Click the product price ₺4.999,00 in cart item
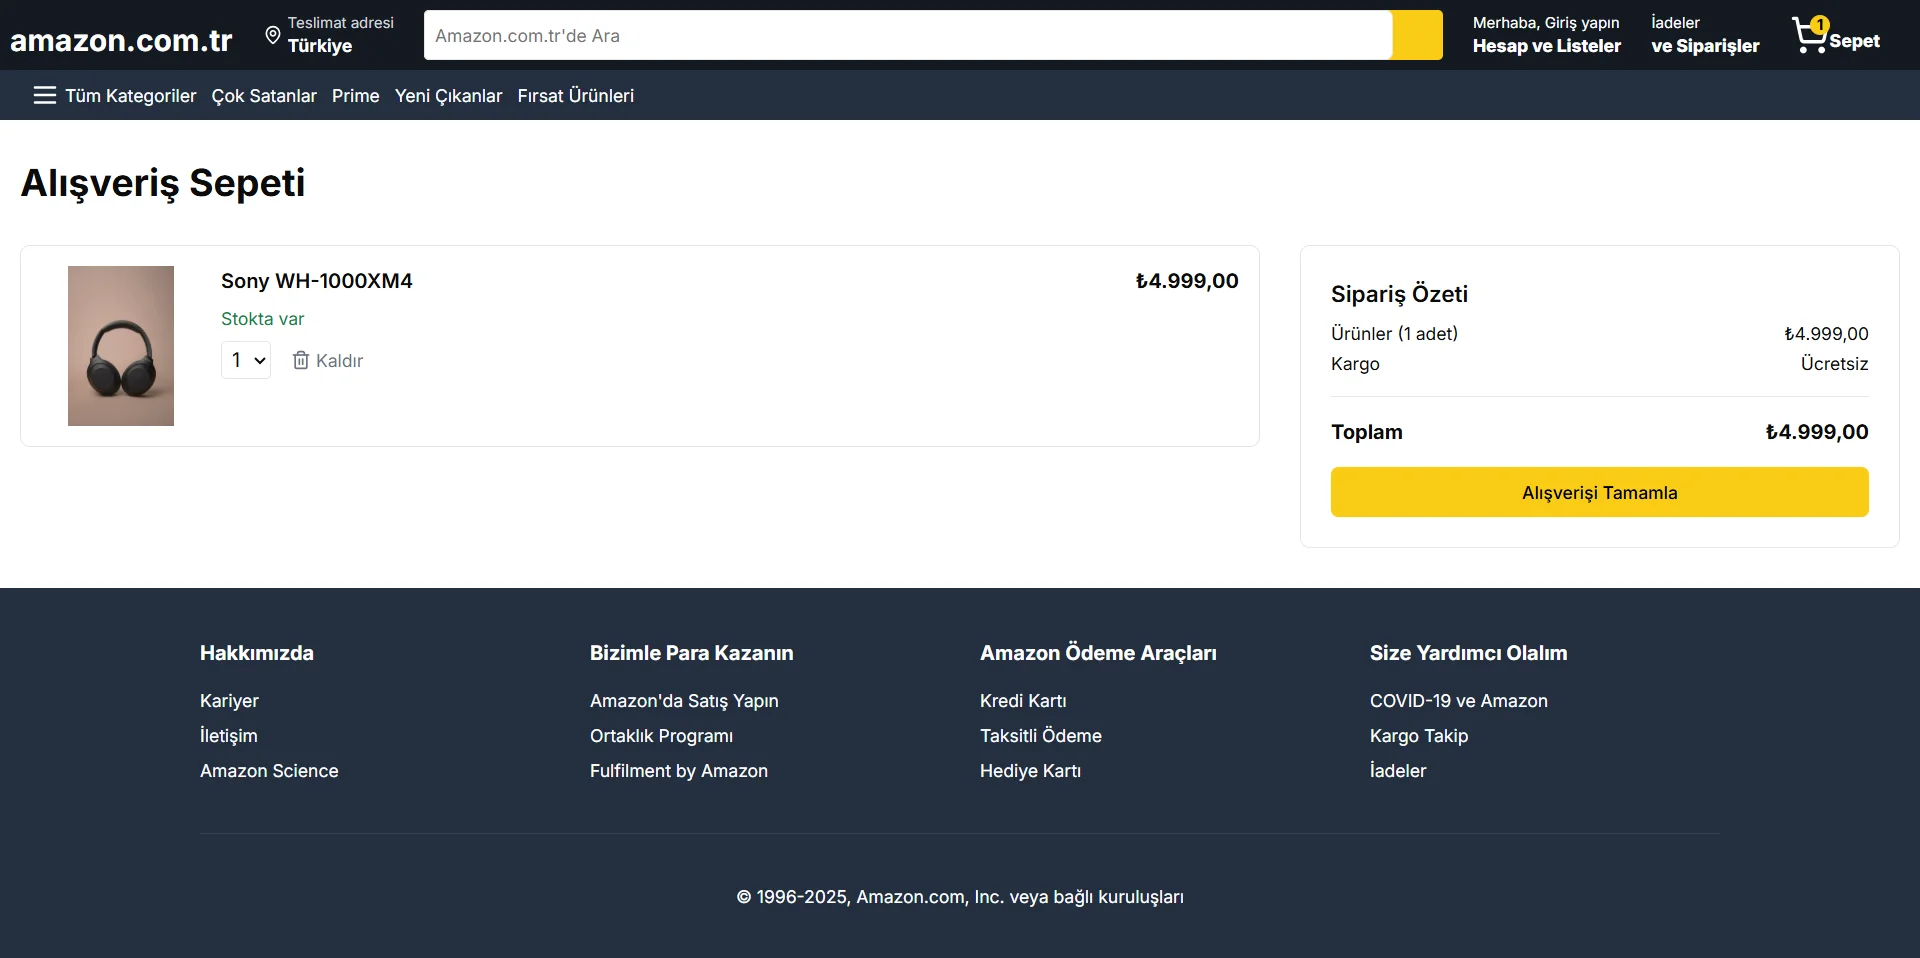The image size is (1920, 958). click(1187, 281)
